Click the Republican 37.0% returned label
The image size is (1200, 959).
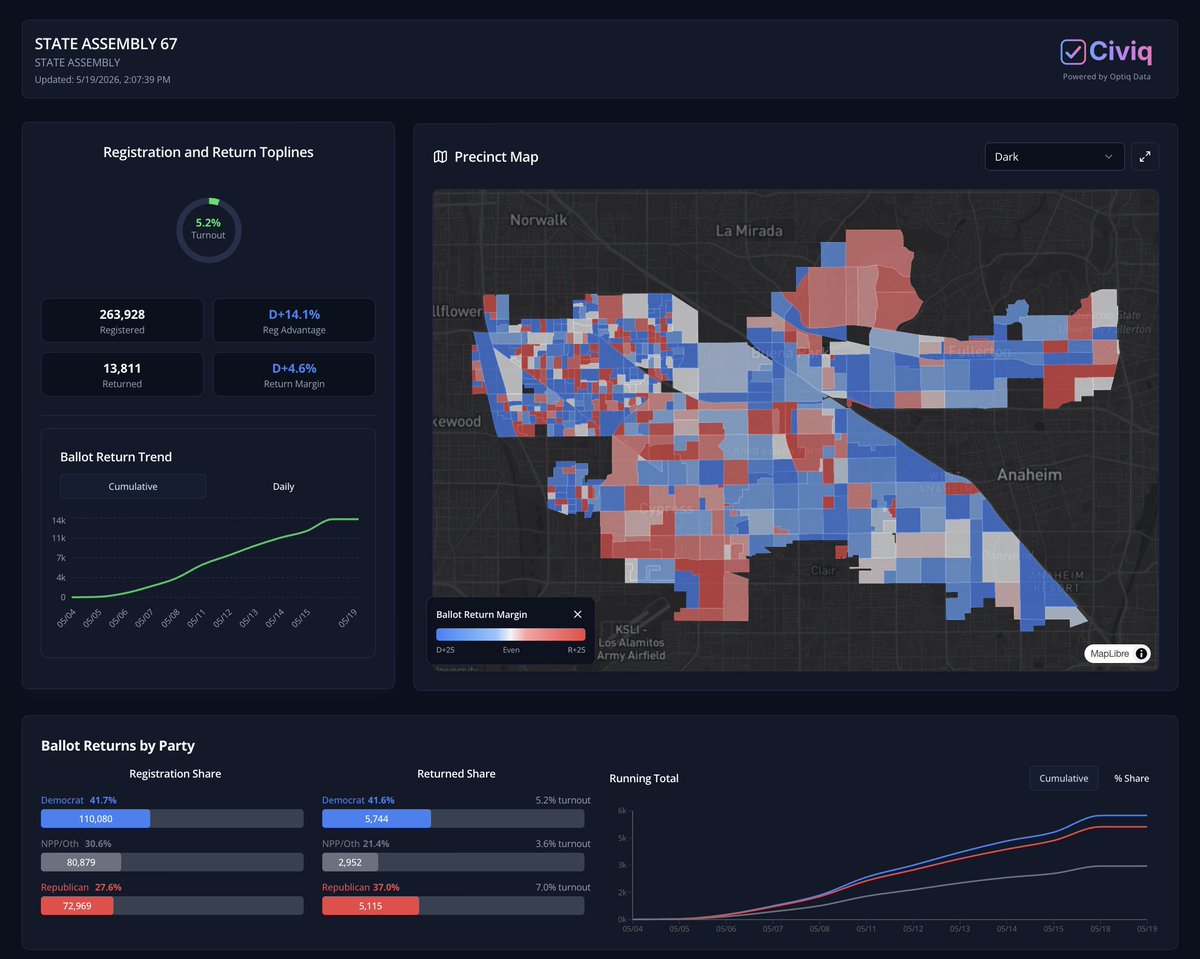click(361, 887)
